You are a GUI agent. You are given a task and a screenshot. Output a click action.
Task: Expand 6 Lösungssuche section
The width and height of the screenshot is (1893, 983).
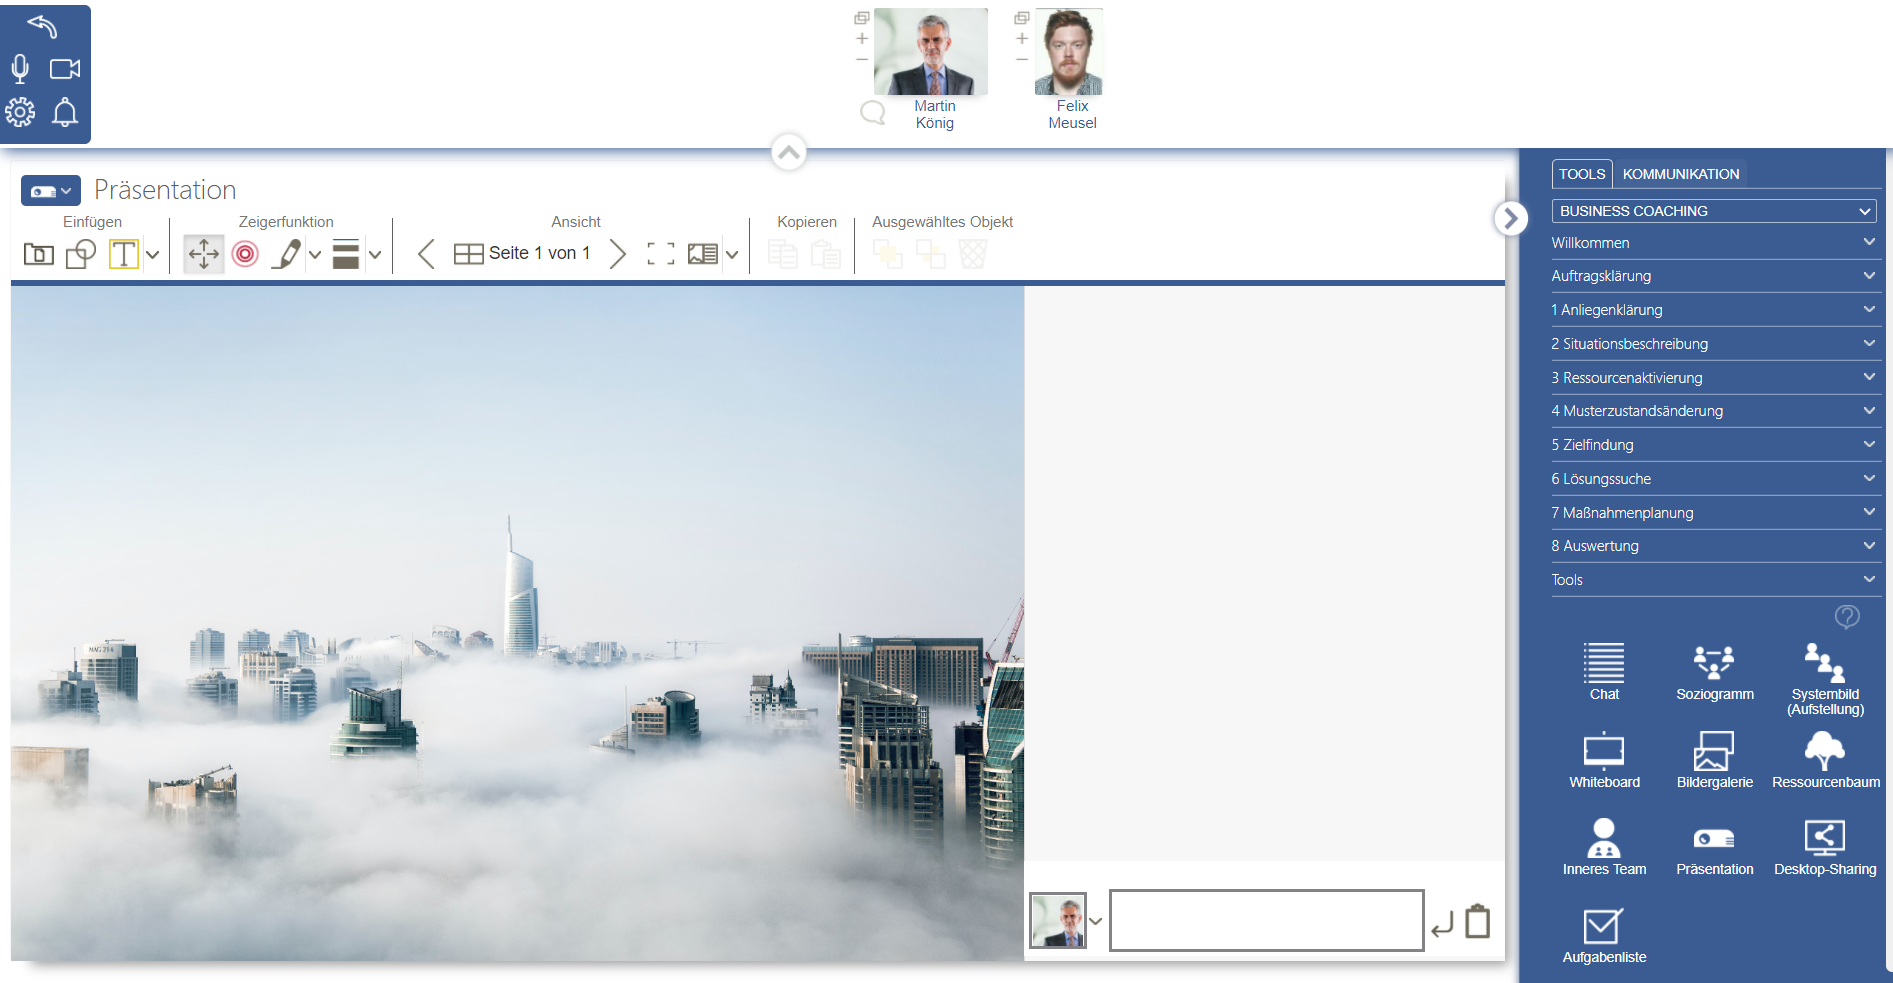tap(1714, 479)
